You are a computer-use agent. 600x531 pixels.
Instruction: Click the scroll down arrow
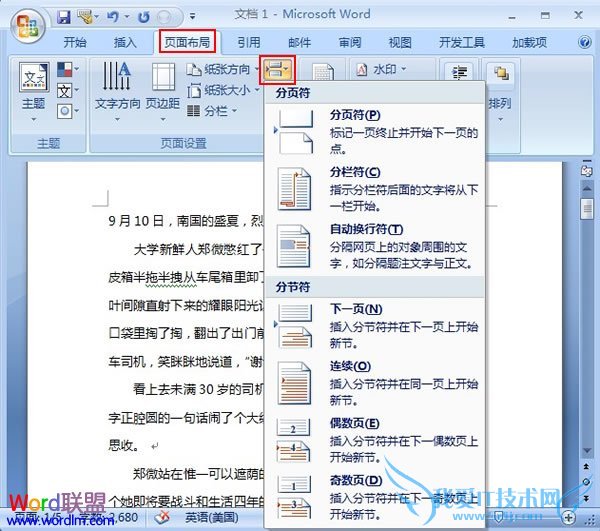[587, 451]
